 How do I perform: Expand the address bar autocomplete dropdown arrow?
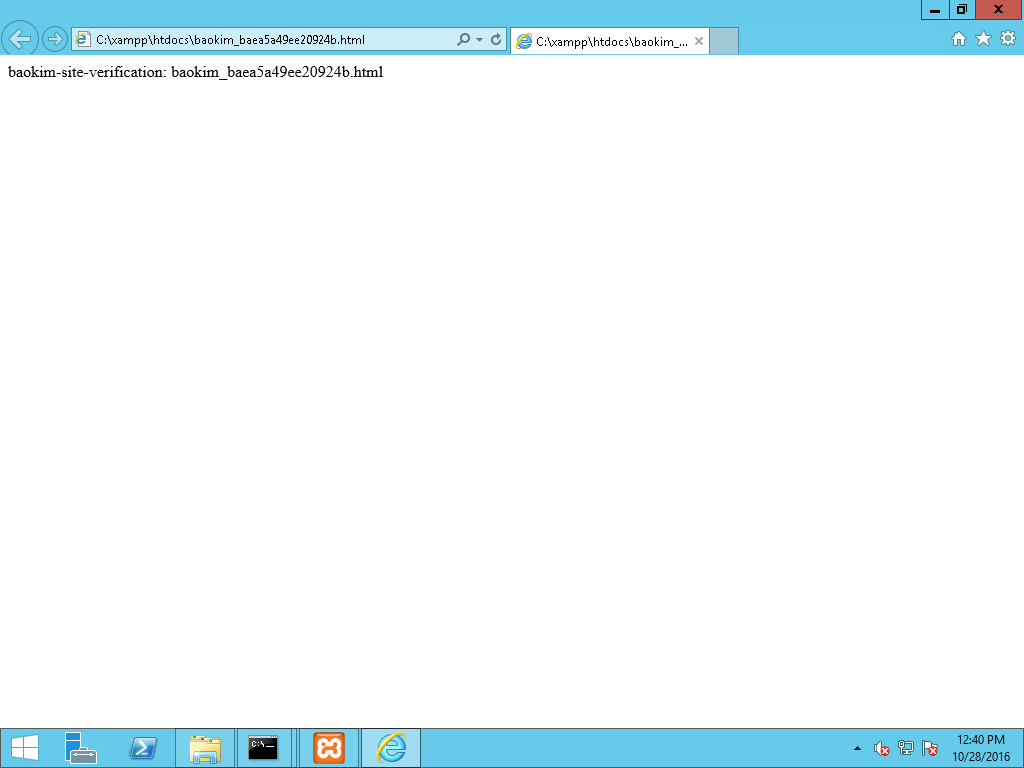tap(479, 39)
